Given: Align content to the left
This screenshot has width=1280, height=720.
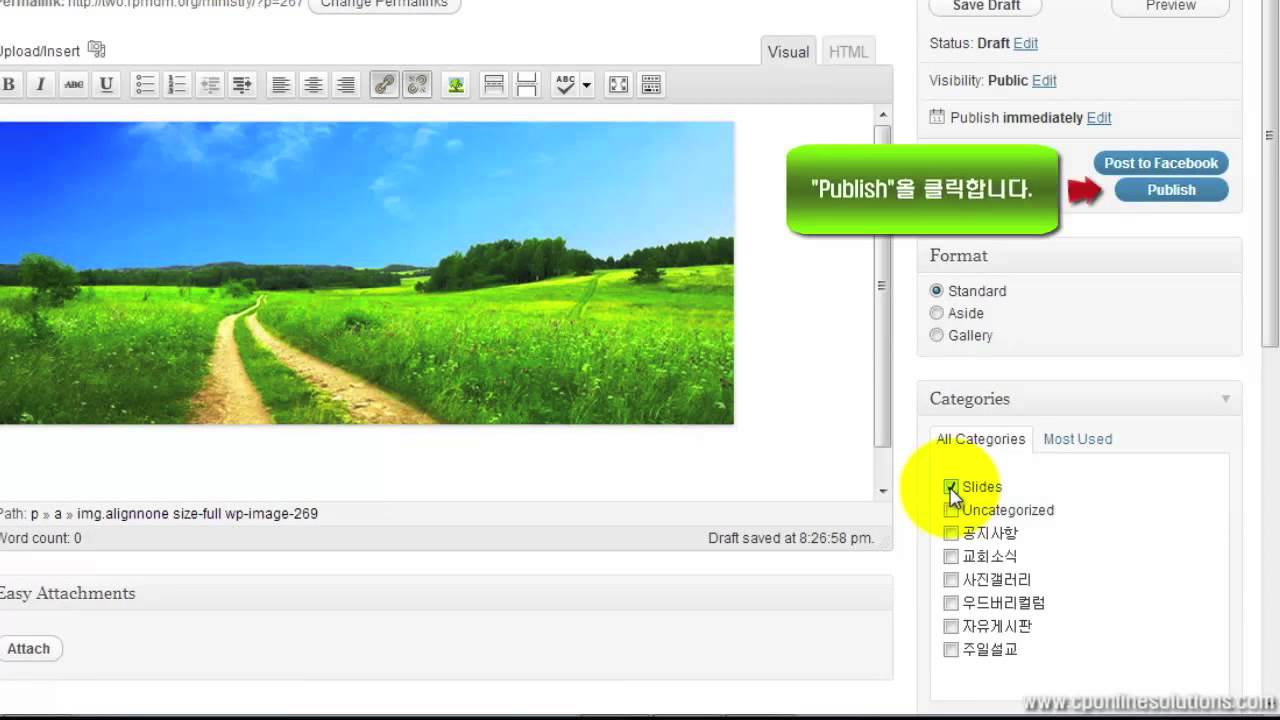Looking at the screenshot, I should 281,85.
